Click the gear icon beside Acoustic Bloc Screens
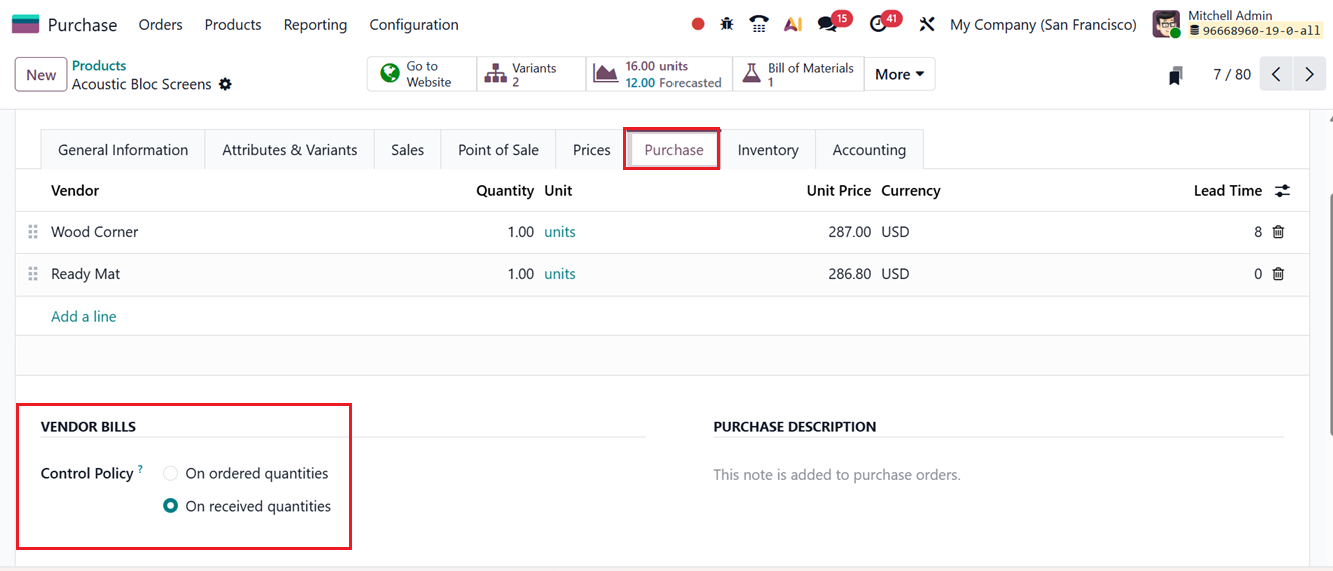 [x=225, y=85]
